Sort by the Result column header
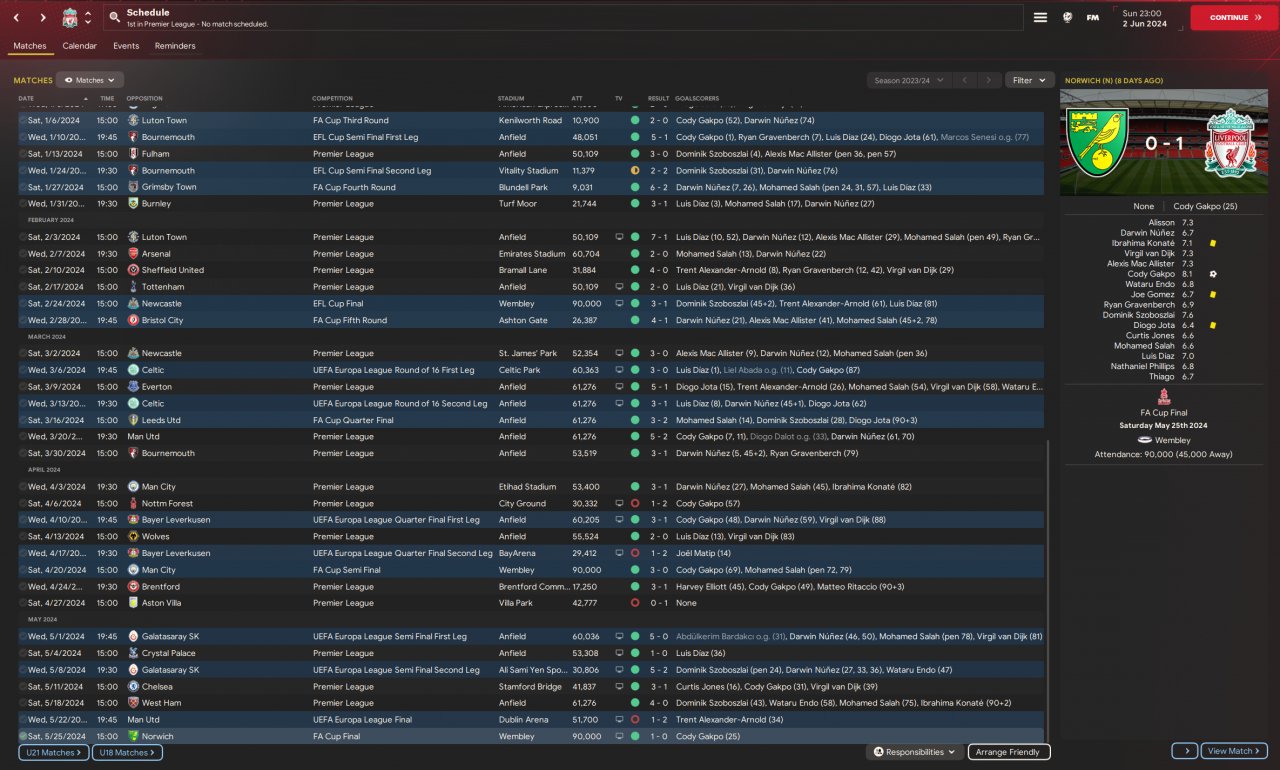 click(x=658, y=99)
